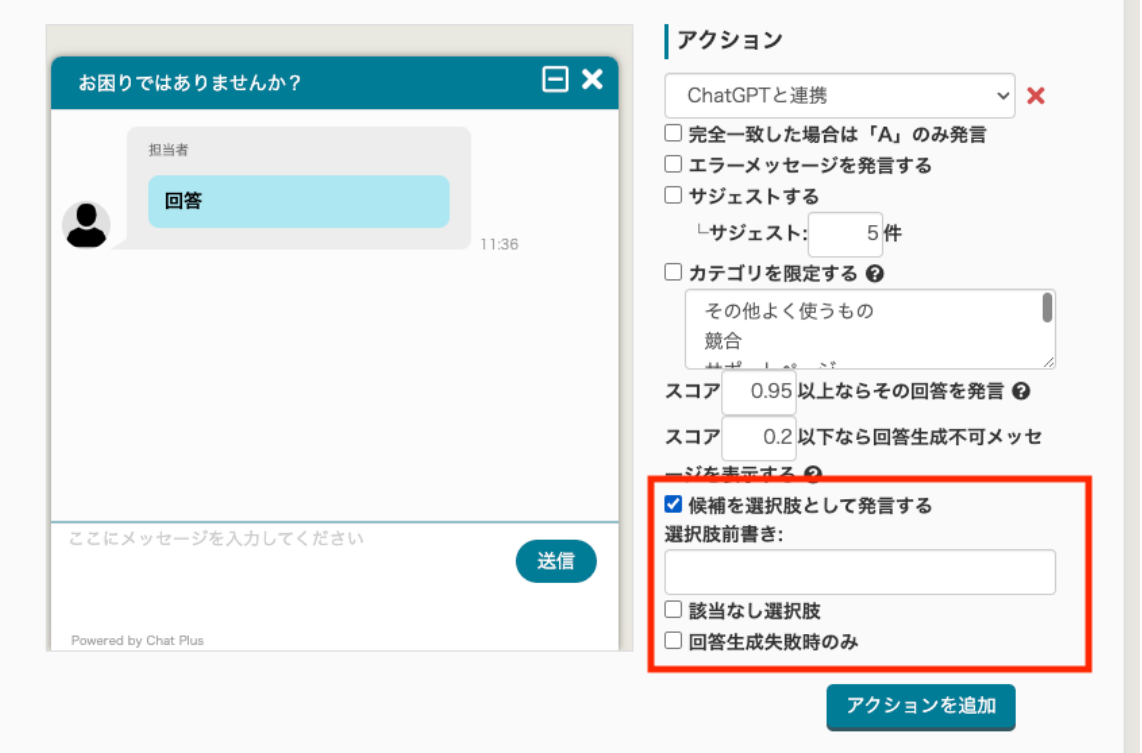Enable the 該当なし選択肢 checkbox
The image size is (1142, 753).
point(673,609)
